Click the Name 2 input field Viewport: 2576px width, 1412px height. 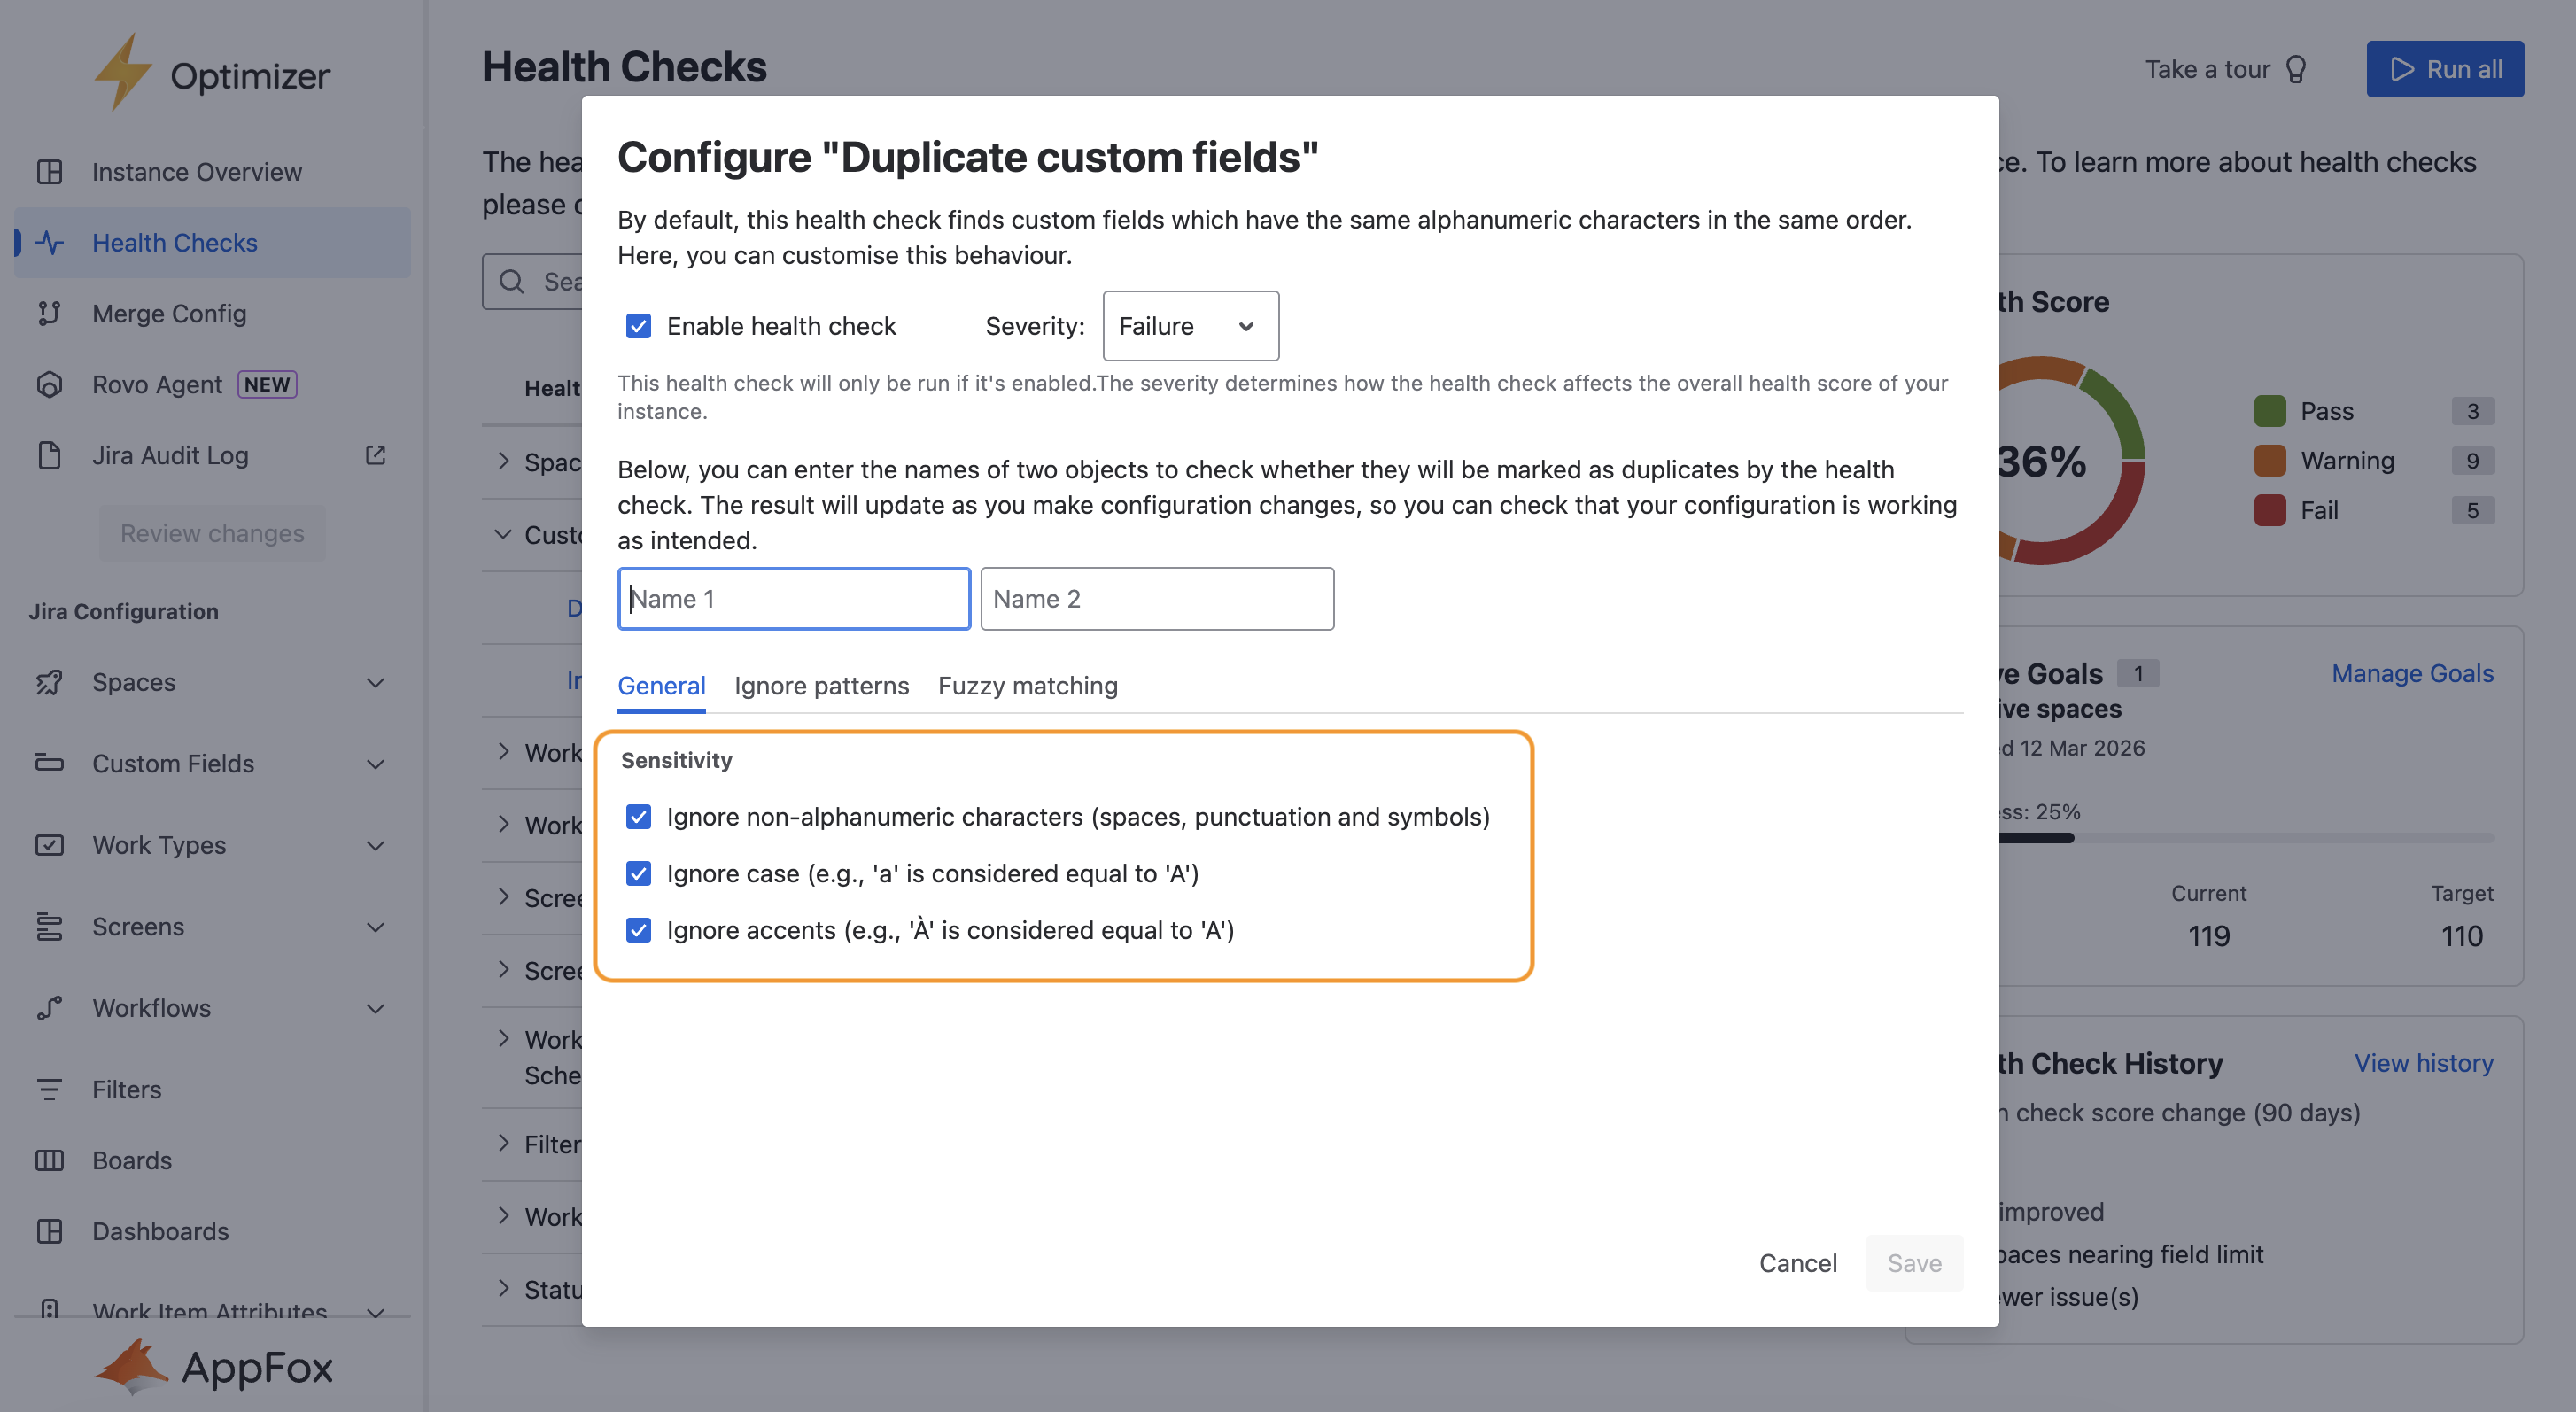click(x=1156, y=599)
